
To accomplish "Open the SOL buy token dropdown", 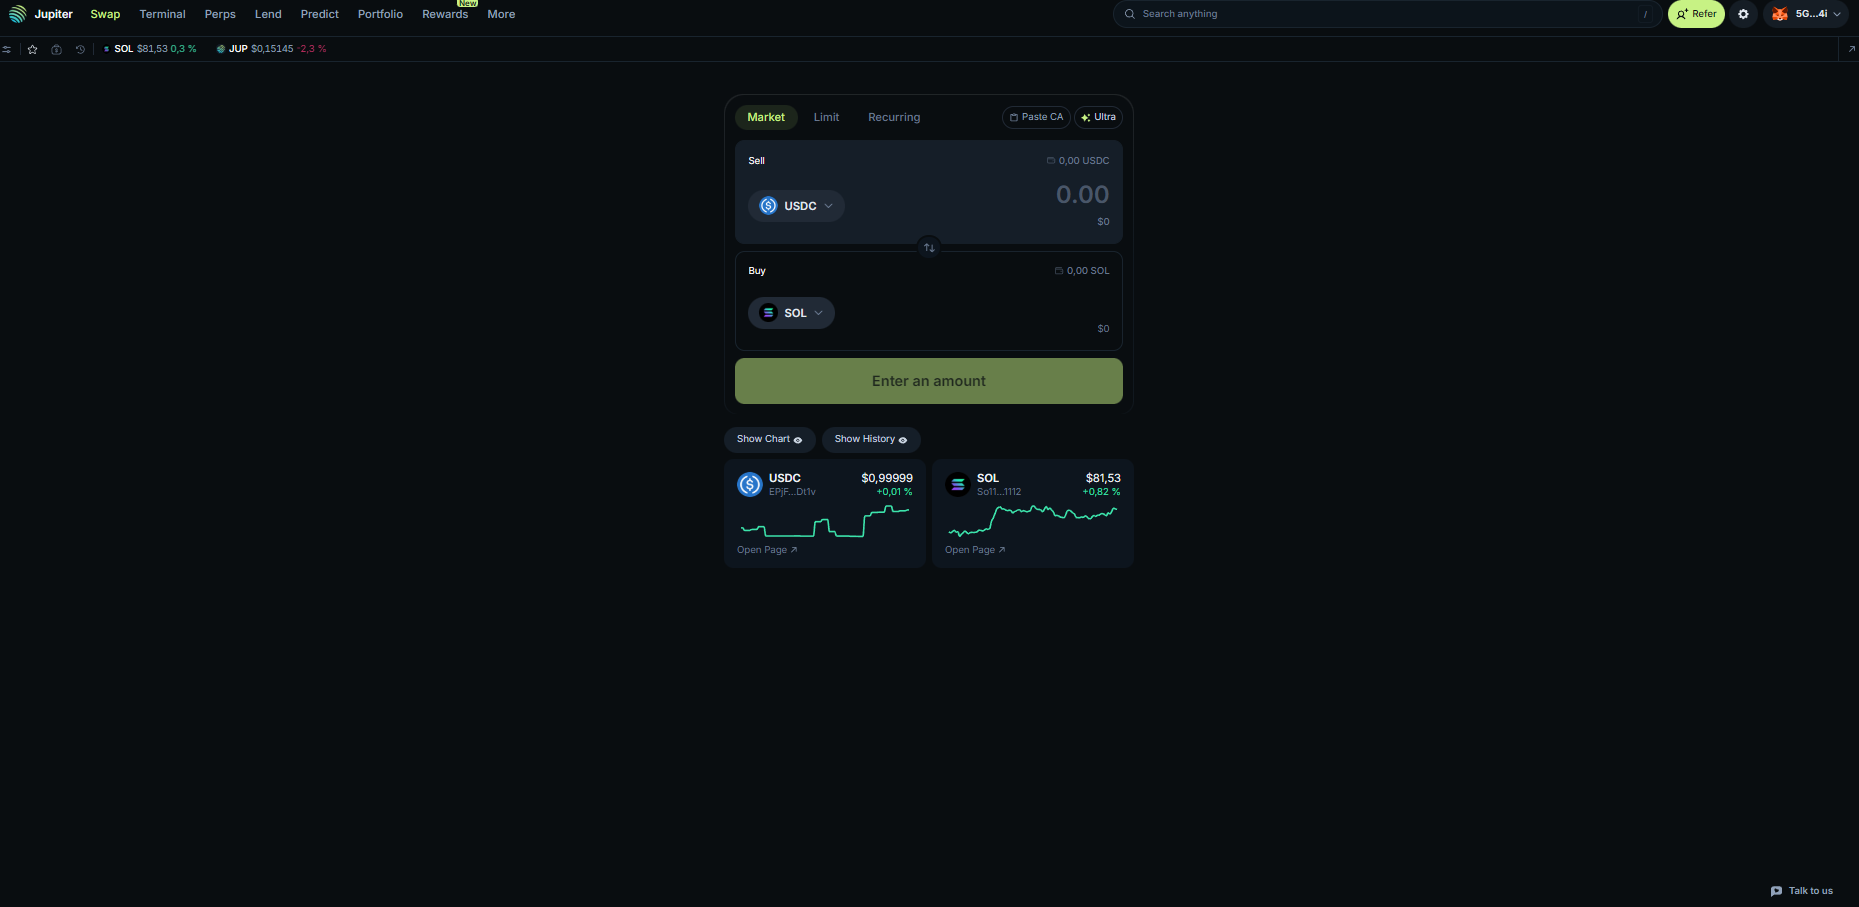I will click(x=791, y=313).
